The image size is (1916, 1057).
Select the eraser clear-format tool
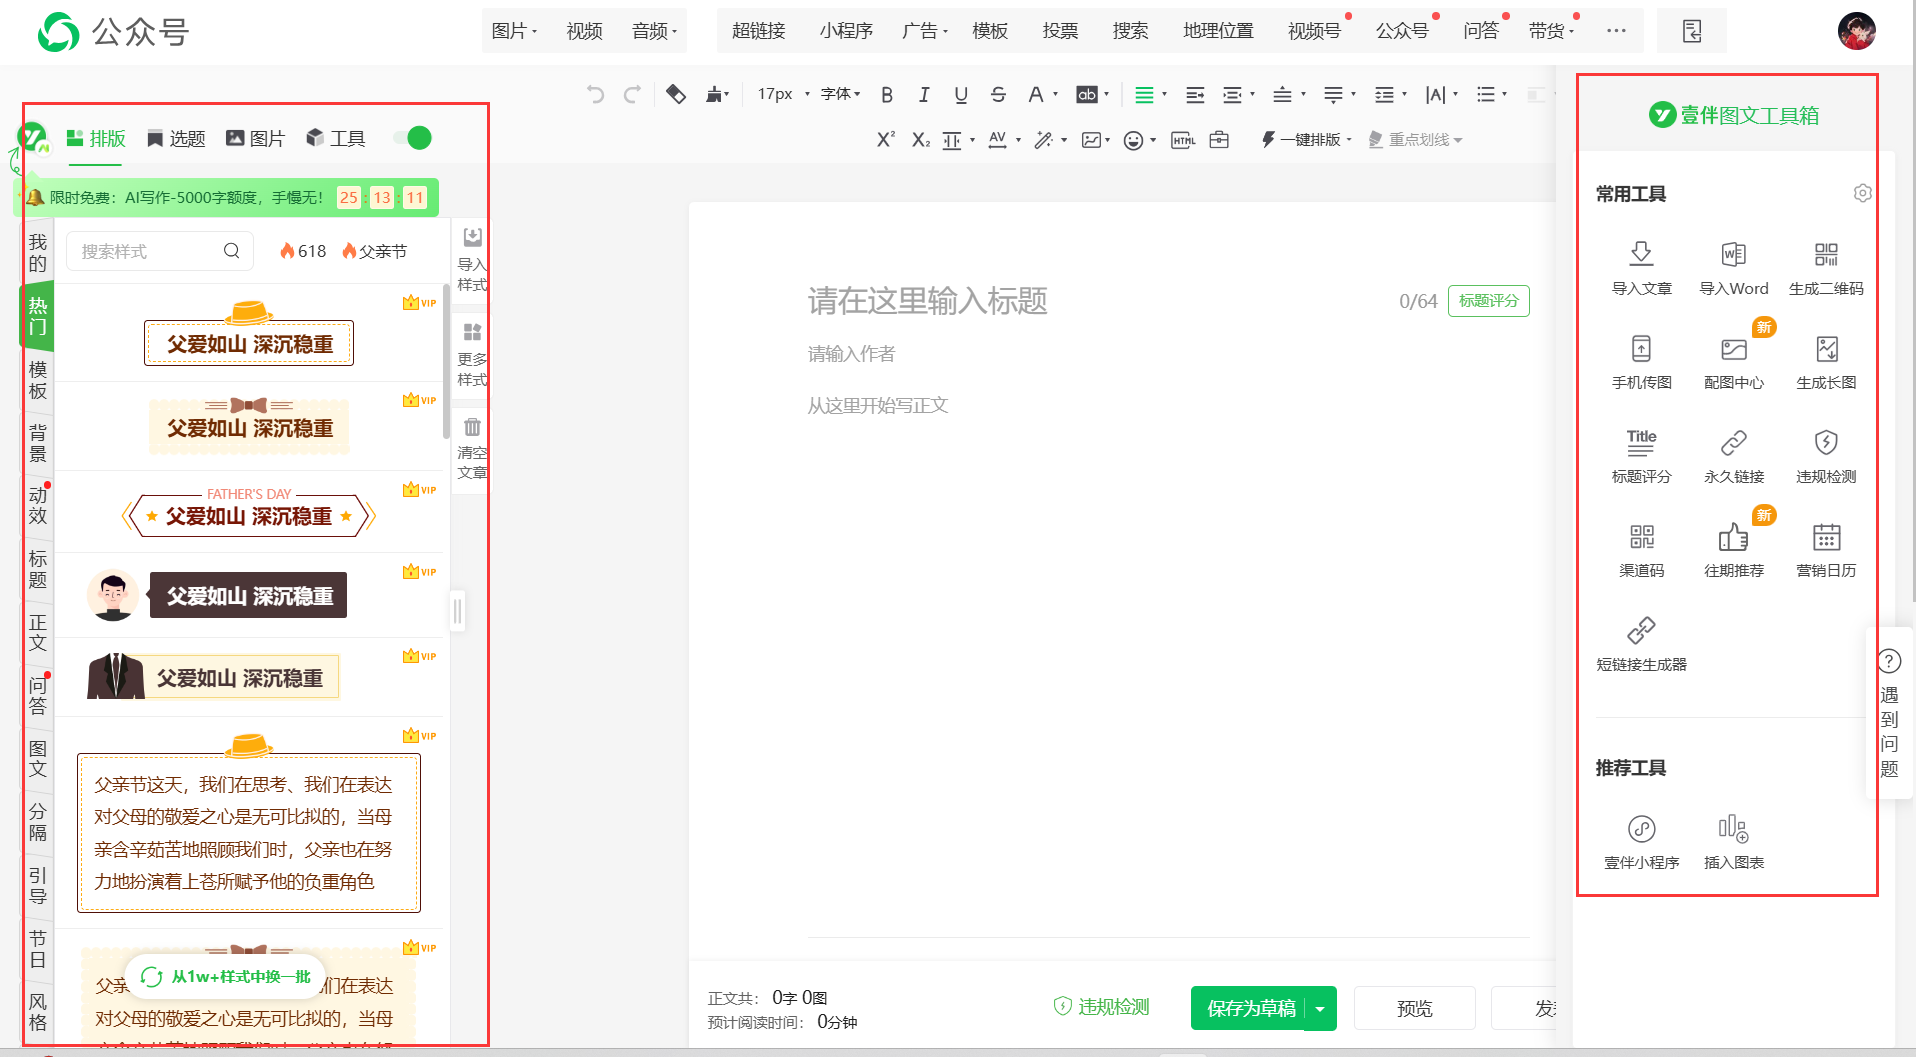click(x=676, y=95)
